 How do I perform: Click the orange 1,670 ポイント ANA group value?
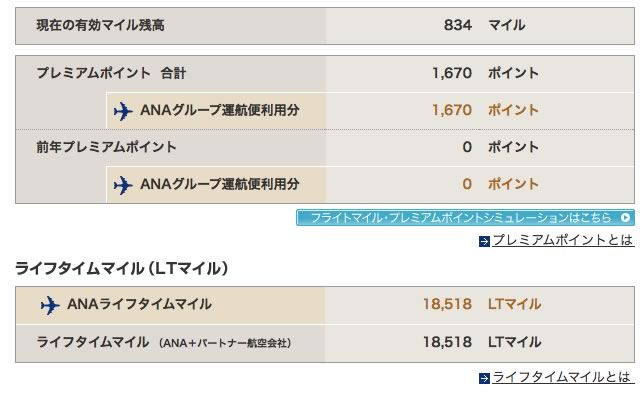coord(485,110)
